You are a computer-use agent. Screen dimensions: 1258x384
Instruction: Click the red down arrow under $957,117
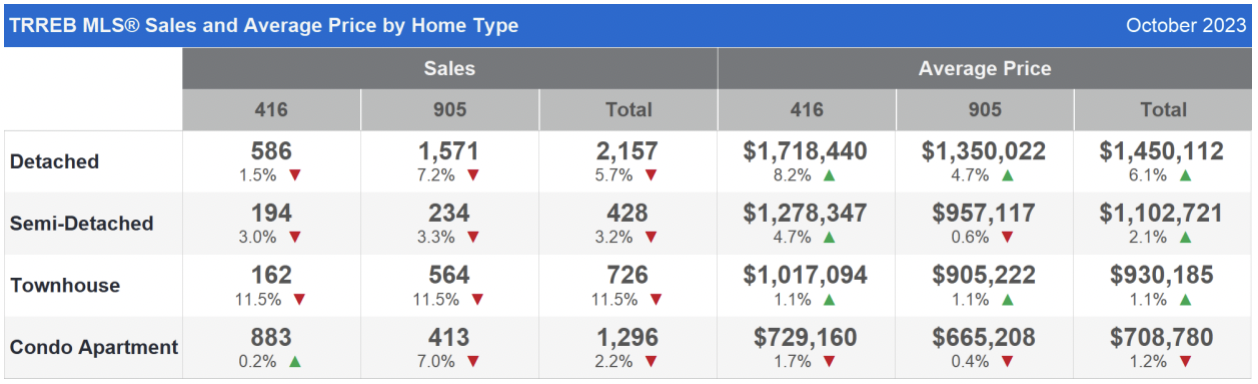(x=1007, y=237)
